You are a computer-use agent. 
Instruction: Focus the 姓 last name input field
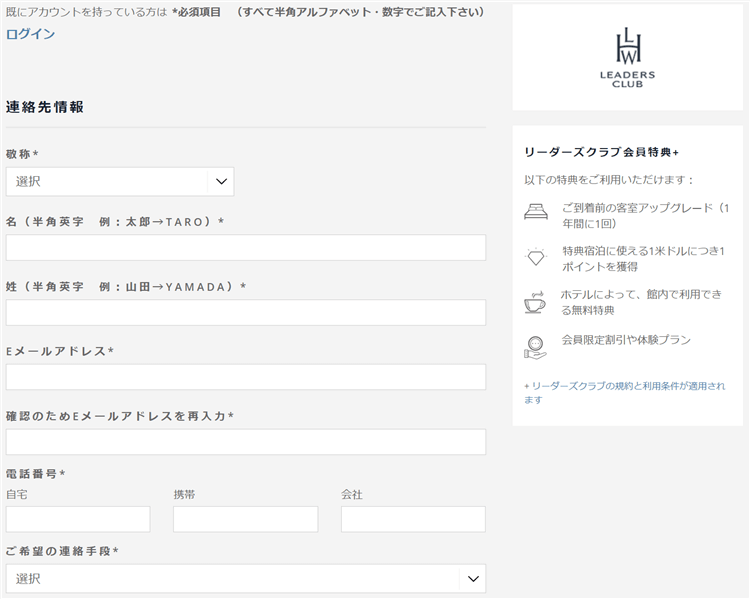pos(245,313)
